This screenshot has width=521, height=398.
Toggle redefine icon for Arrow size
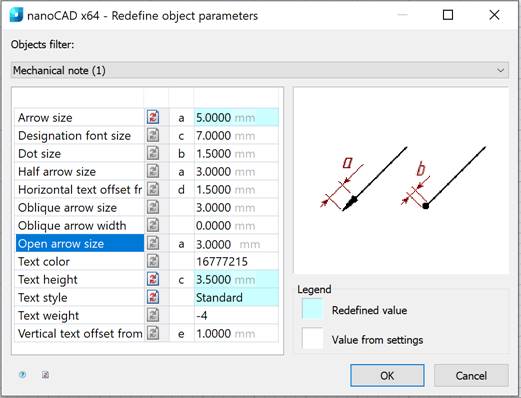153,117
